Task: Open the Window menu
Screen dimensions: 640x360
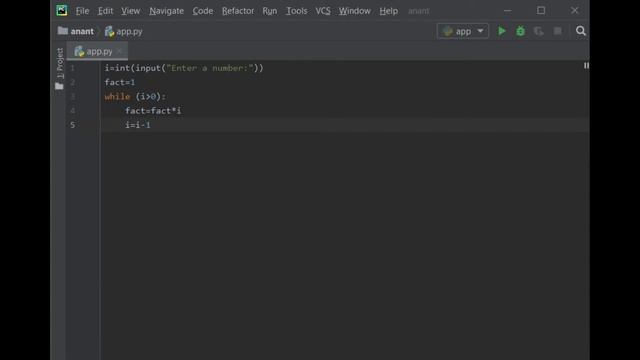Action: (354, 11)
